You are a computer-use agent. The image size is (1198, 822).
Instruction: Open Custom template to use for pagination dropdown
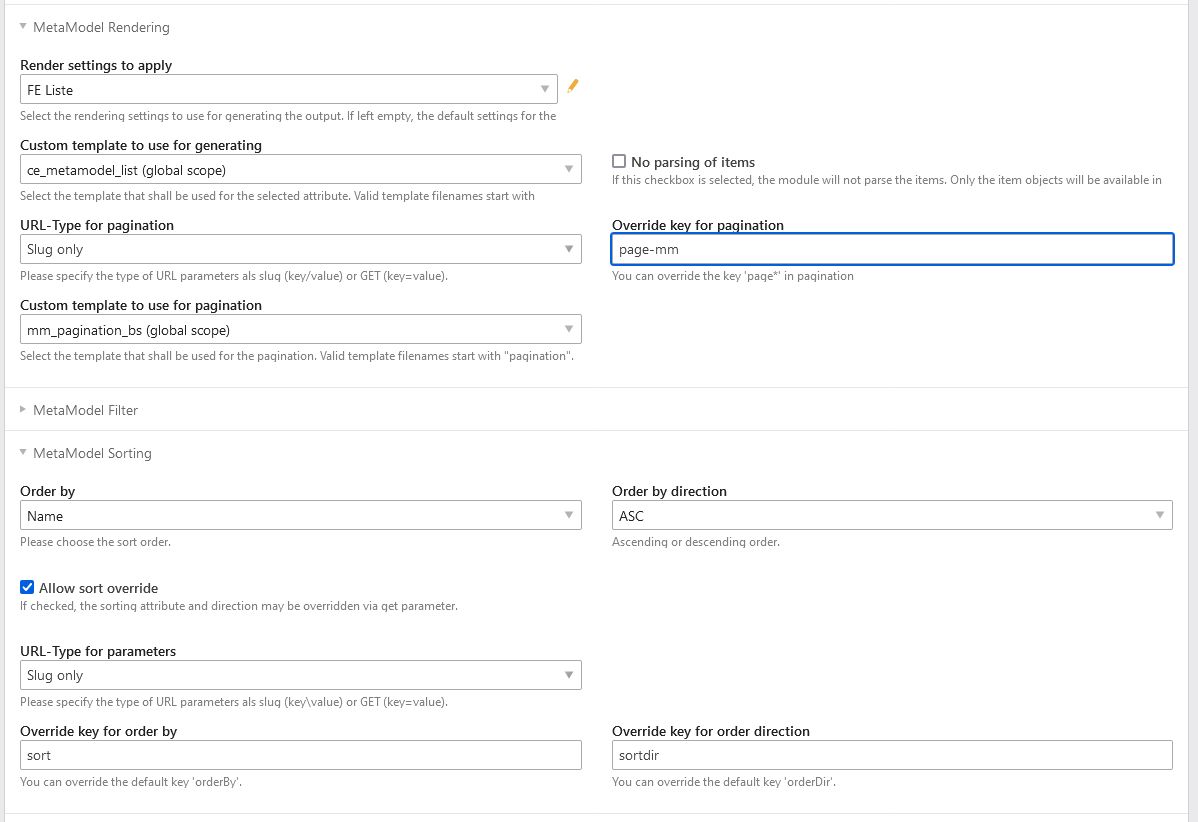point(300,330)
